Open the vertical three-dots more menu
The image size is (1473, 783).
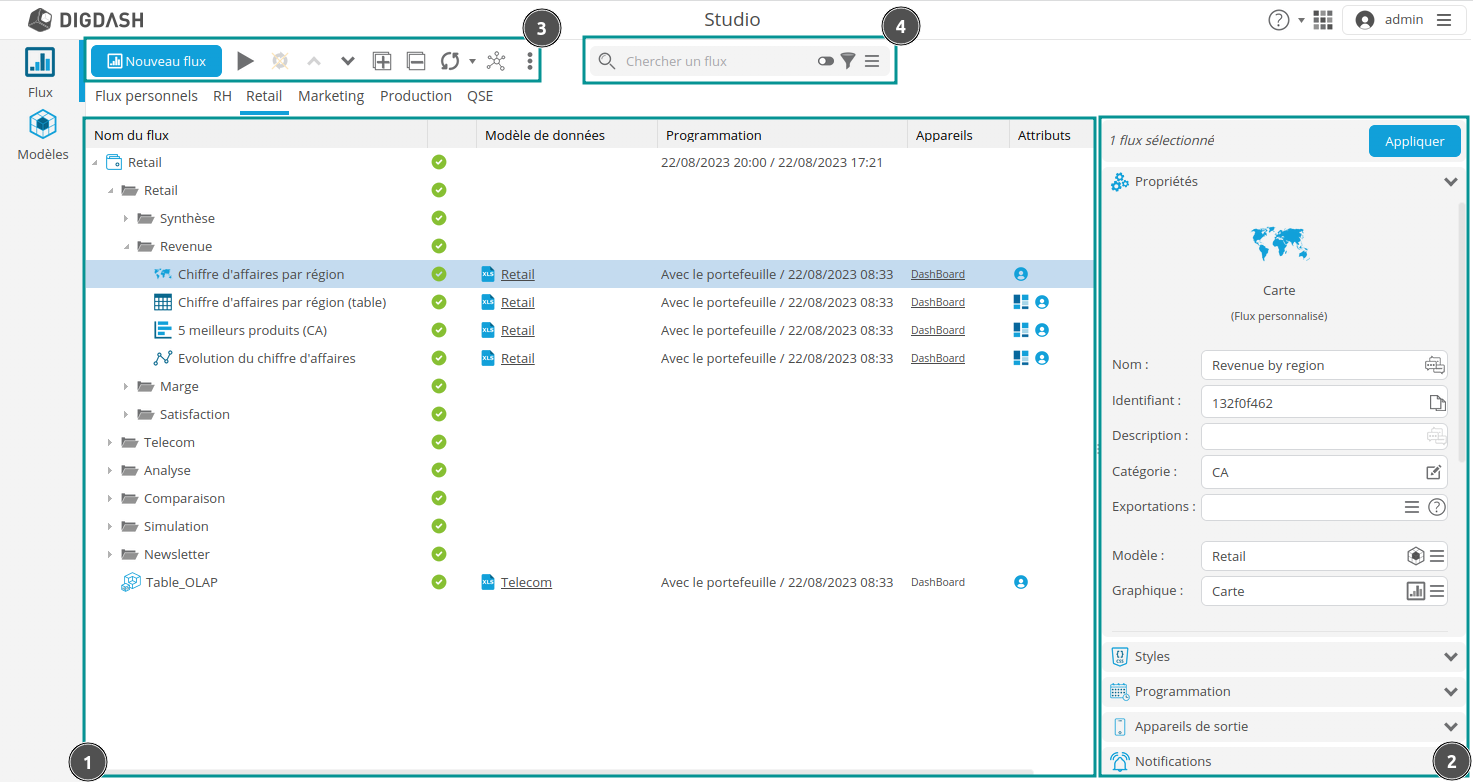click(x=530, y=61)
